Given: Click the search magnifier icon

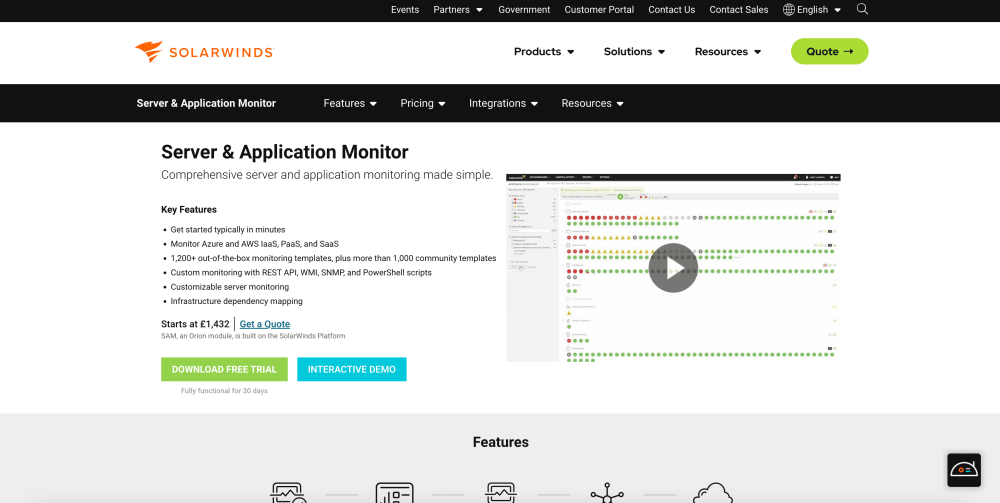Looking at the screenshot, I should (862, 9).
